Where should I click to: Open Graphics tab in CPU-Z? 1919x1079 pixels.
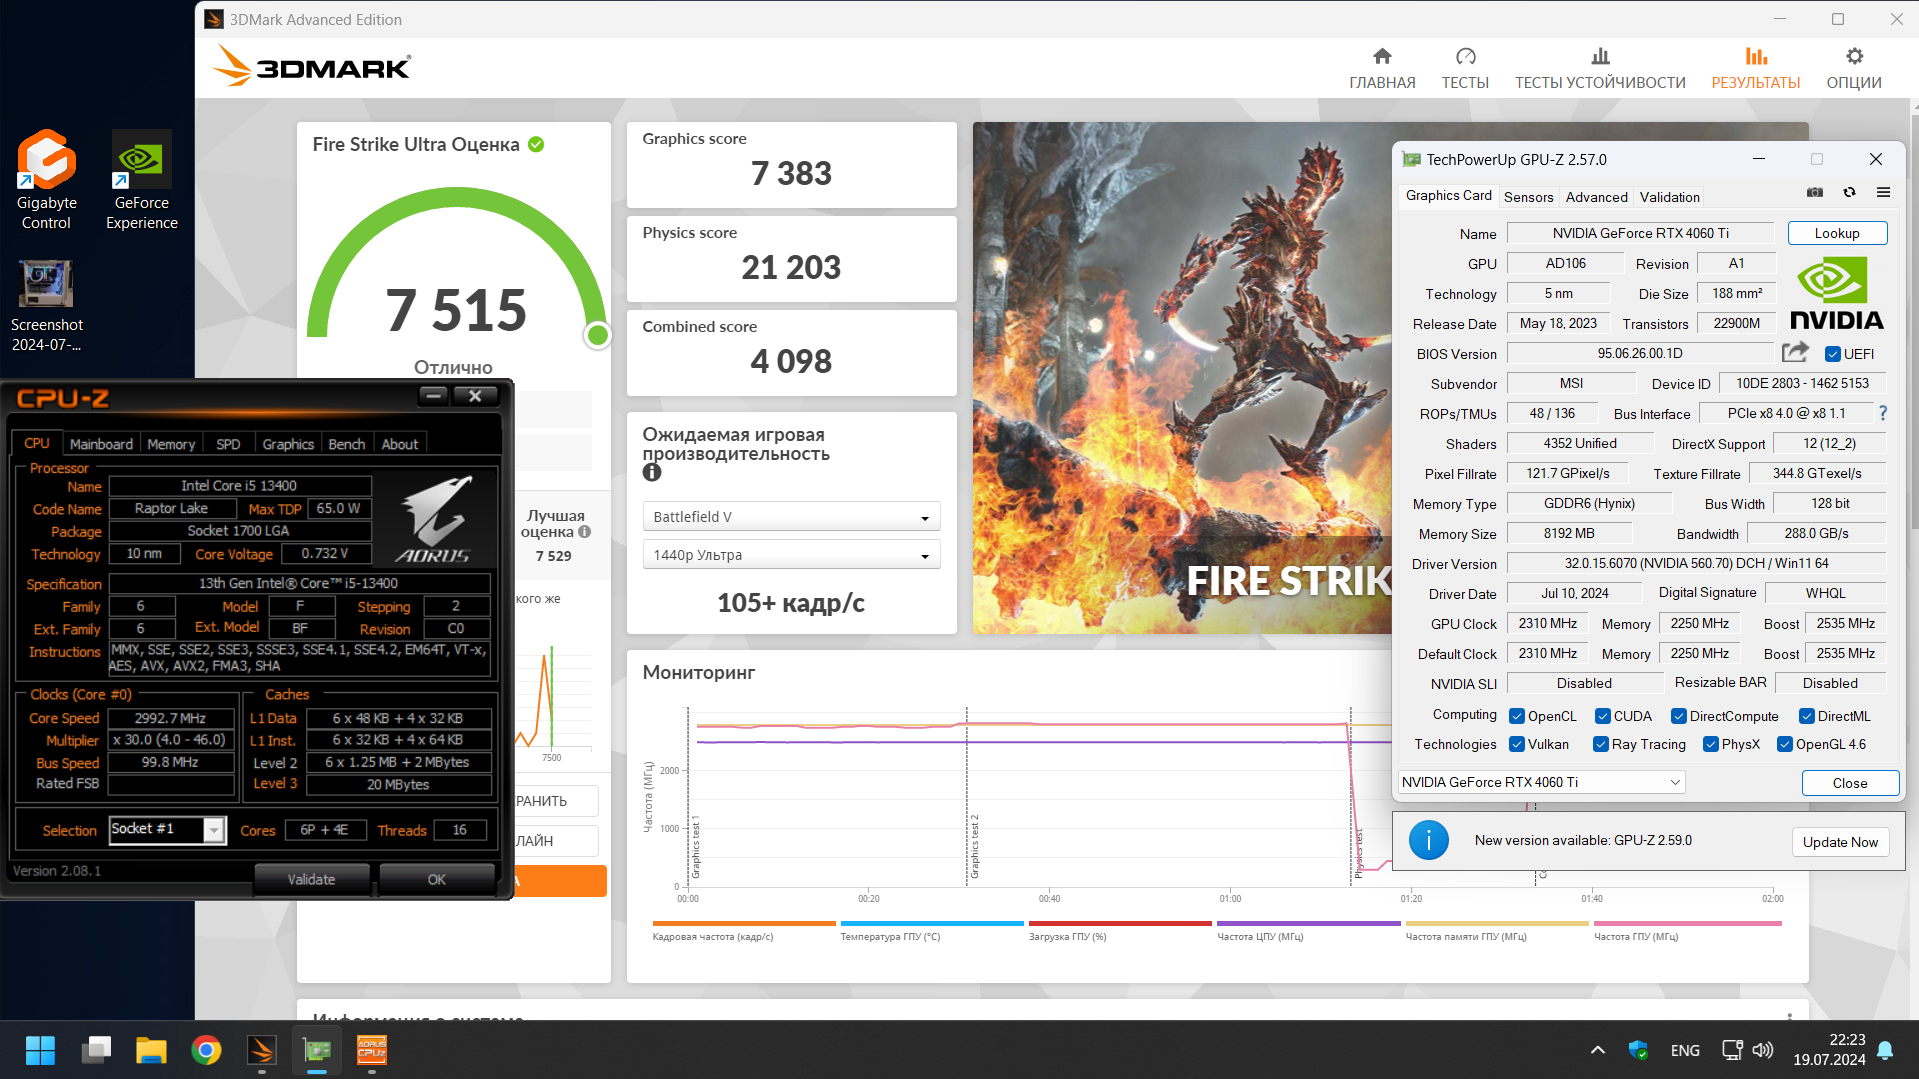click(x=288, y=444)
